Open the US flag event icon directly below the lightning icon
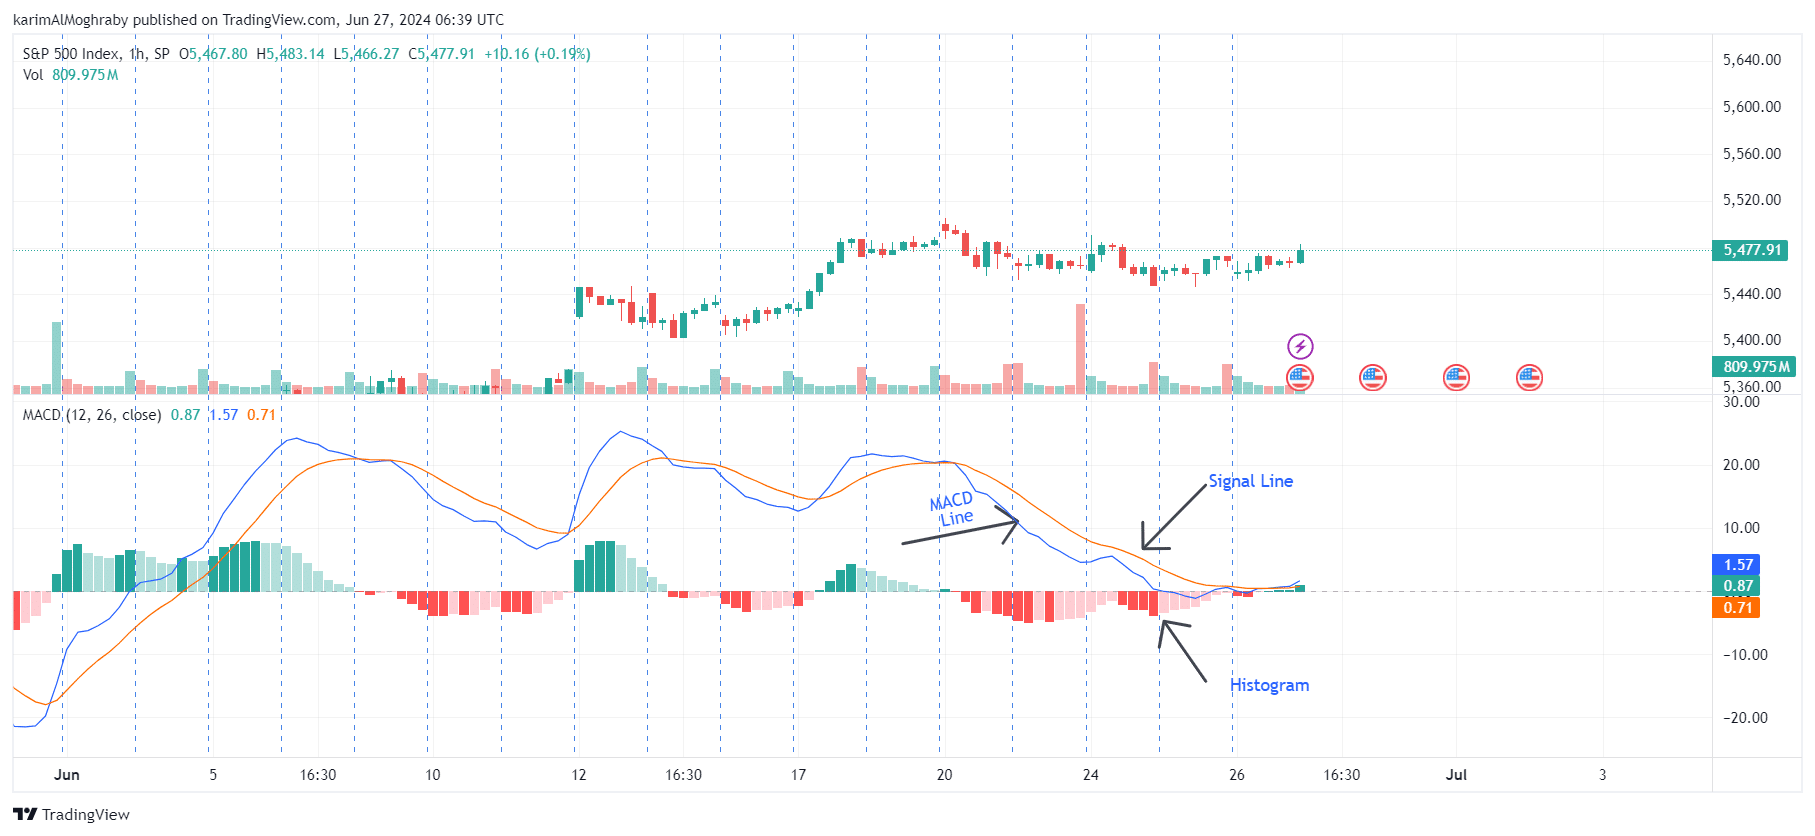The width and height of the screenshot is (1815, 836). [1300, 378]
